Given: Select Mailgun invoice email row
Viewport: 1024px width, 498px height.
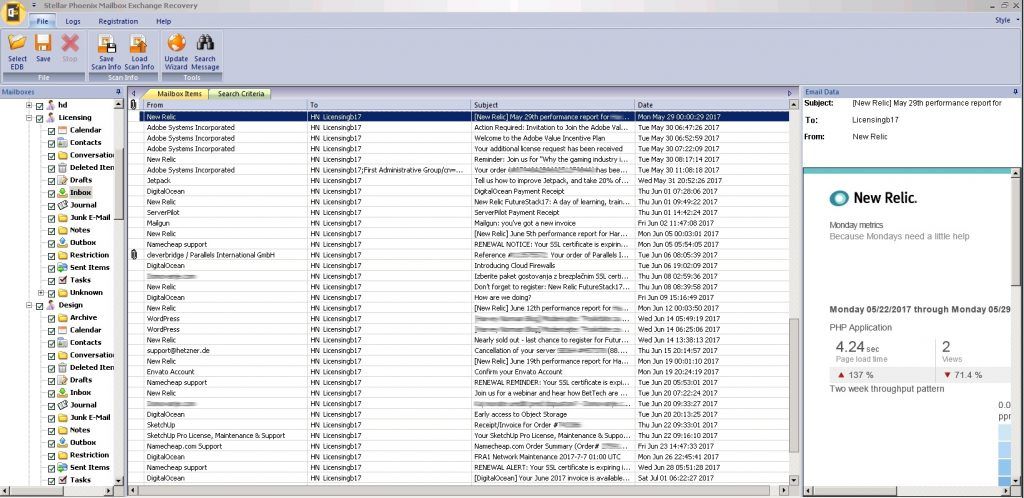Looking at the screenshot, I should click(458, 223).
